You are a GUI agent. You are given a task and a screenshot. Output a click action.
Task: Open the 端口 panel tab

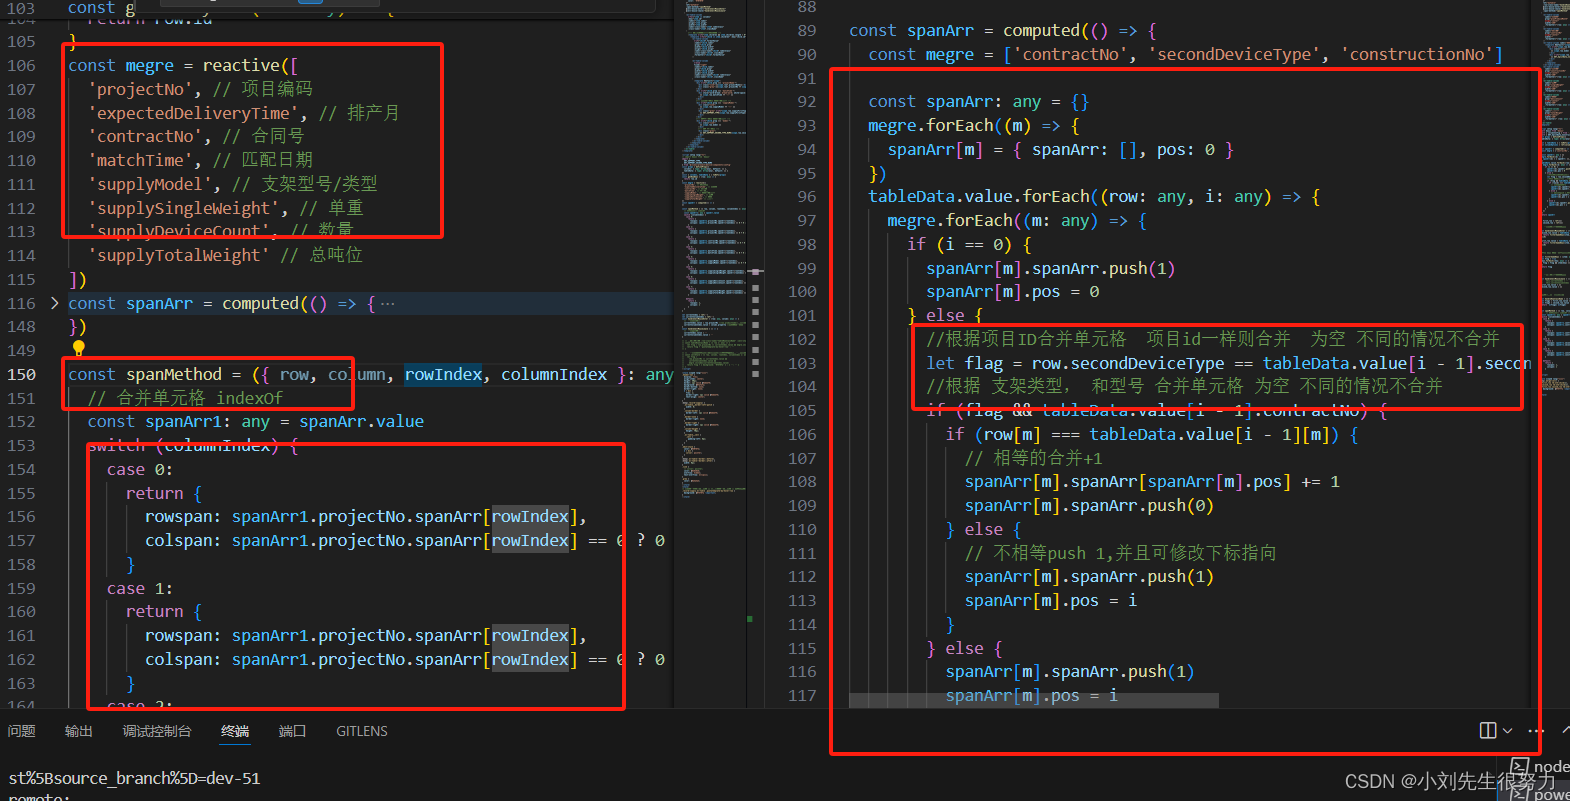(292, 731)
